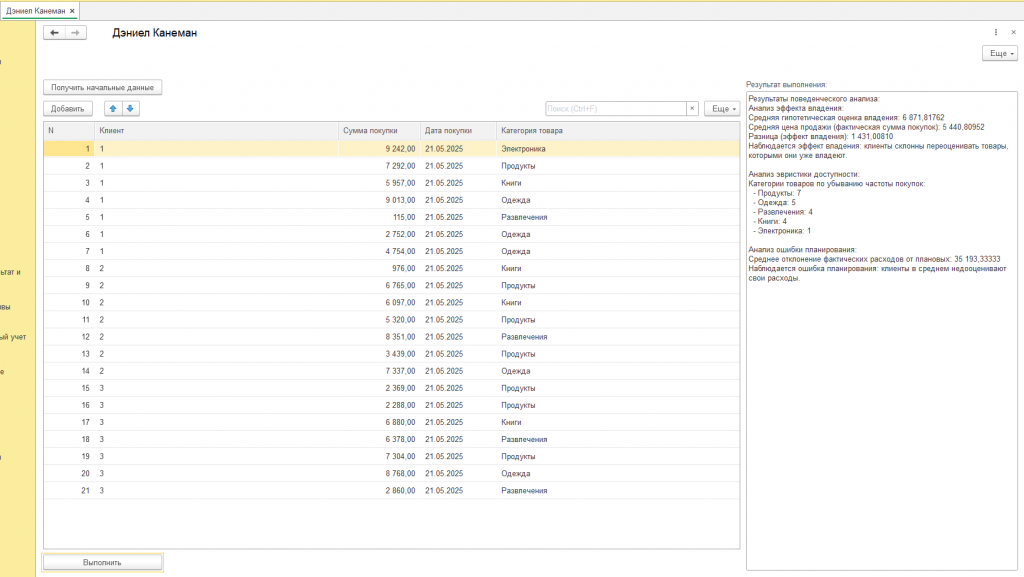Select the Электроника category cell
This screenshot has width=1024, height=577.
tap(618, 149)
